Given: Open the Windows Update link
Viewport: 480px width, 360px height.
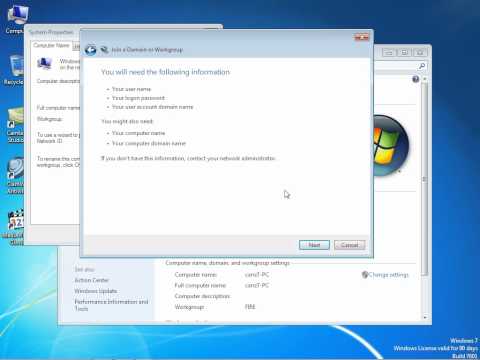Looking at the screenshot, I should pyautogui.click(x=96, y=291).
